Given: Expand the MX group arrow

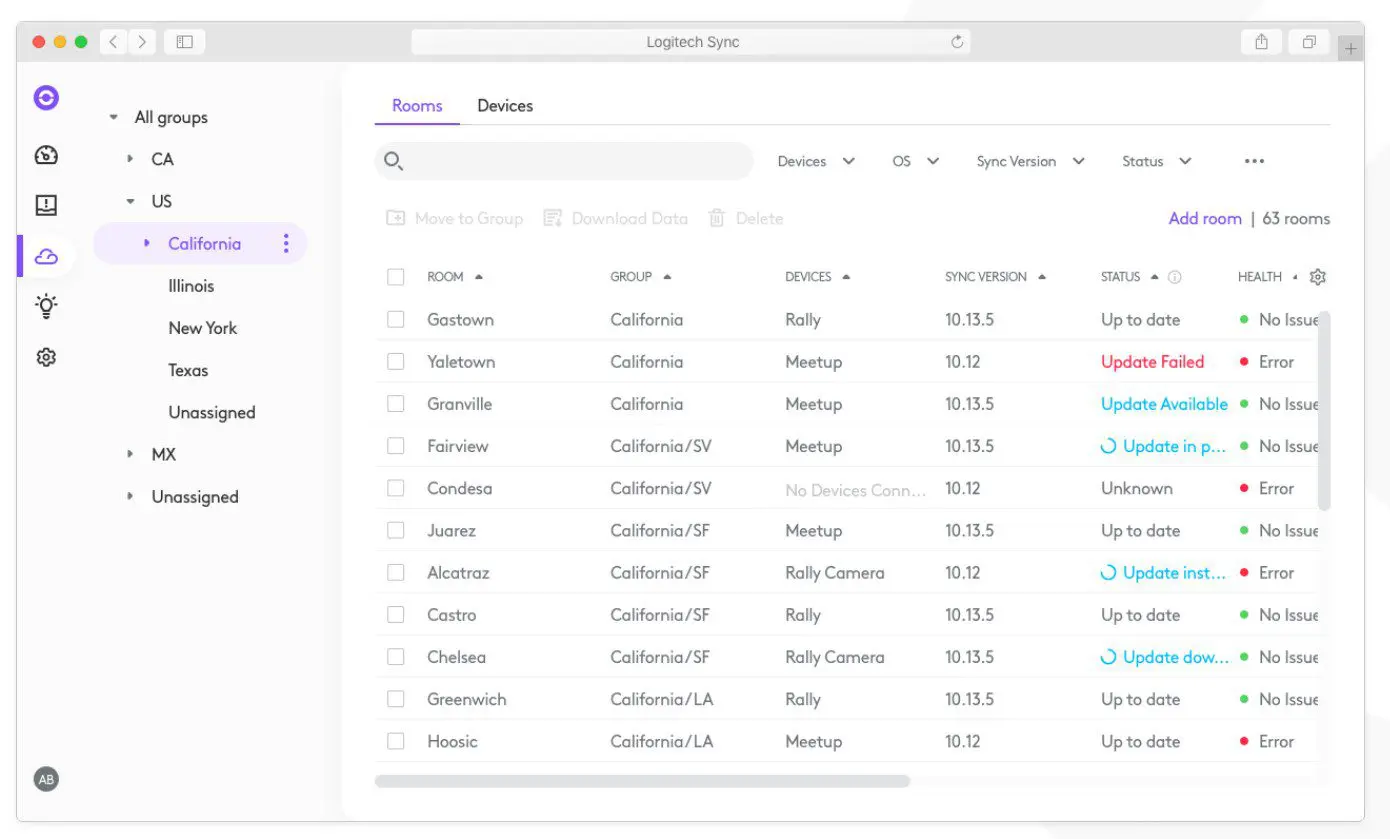Looking at the screenshot, I should pos(130,454).
